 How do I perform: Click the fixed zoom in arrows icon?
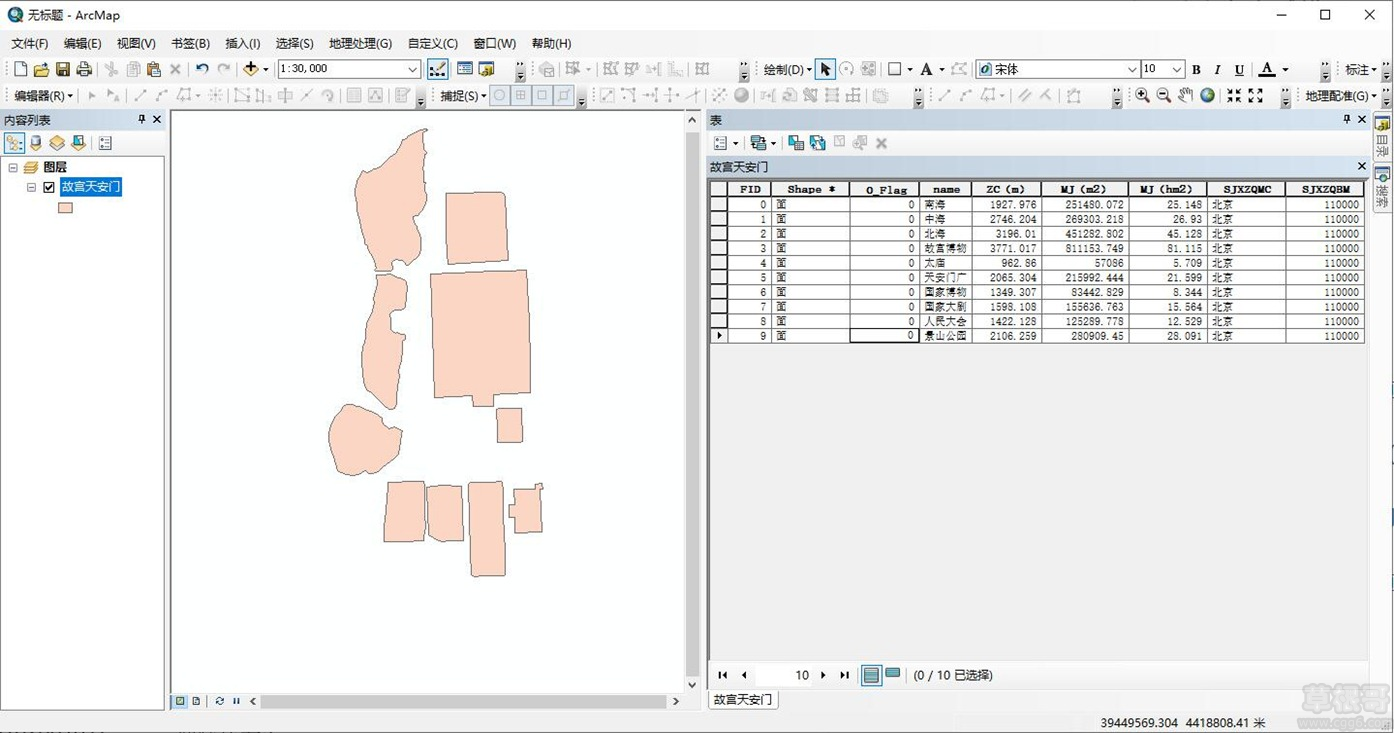pos(1234,95)
